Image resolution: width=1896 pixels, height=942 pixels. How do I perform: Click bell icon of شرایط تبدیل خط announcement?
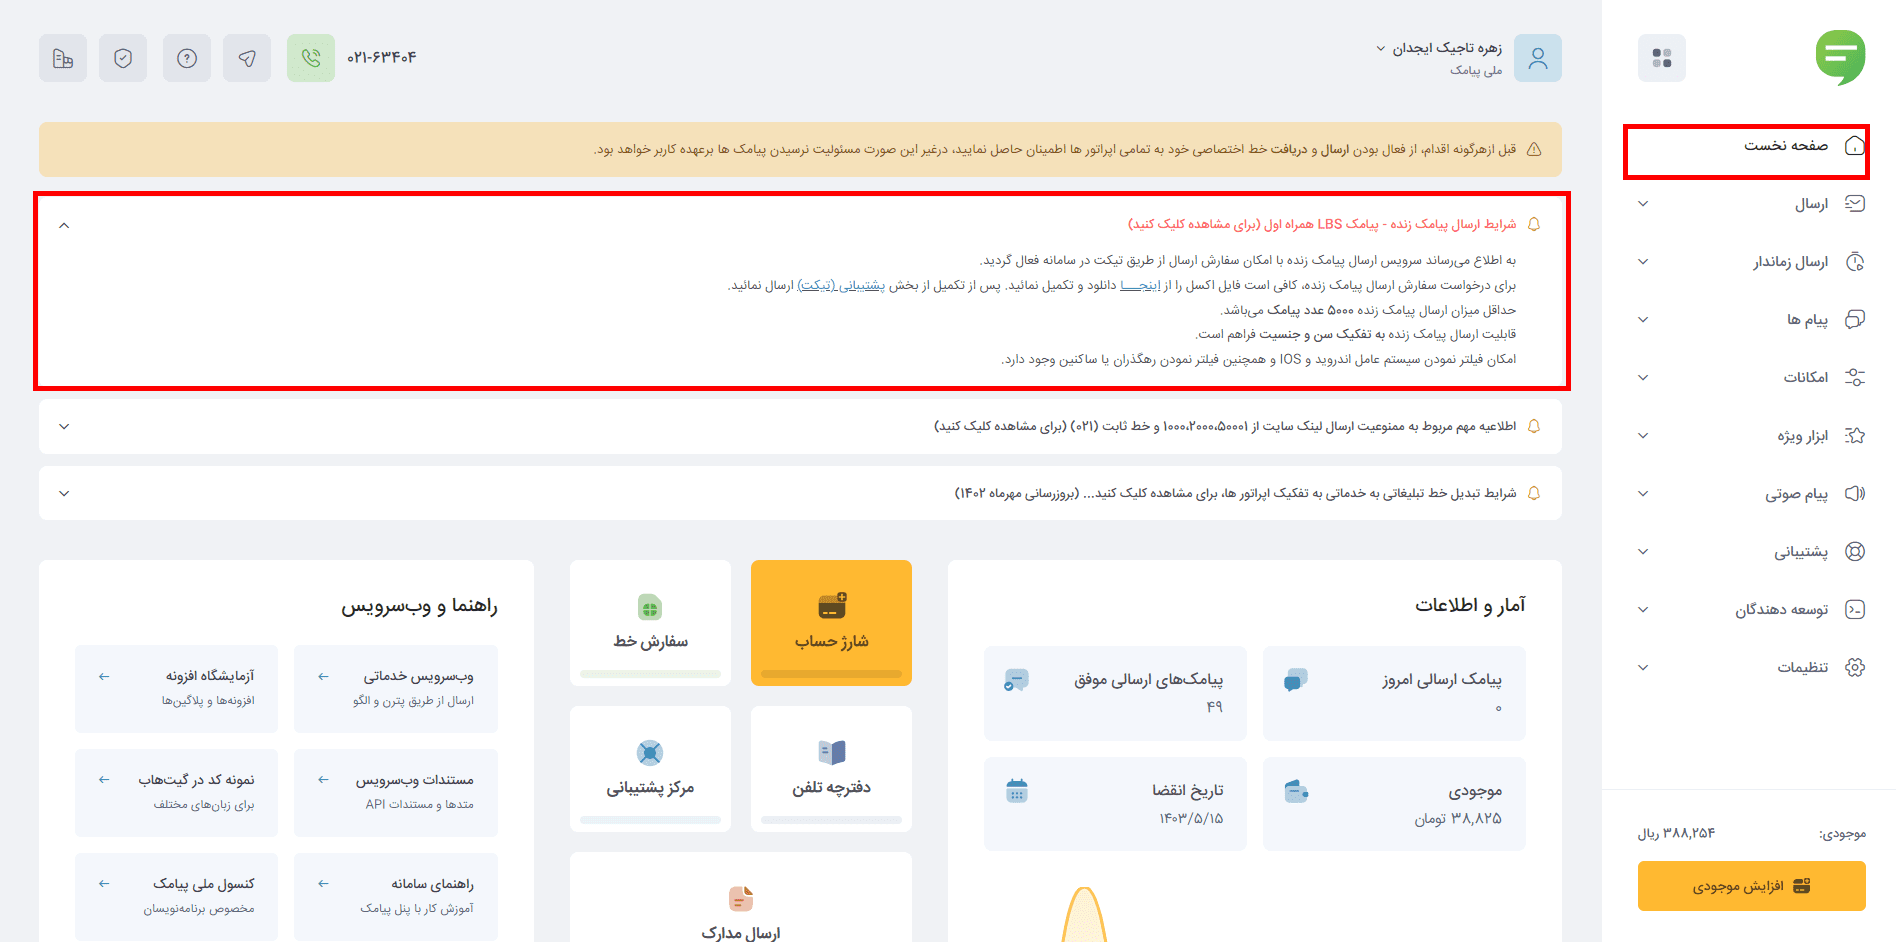(1534, 493)
